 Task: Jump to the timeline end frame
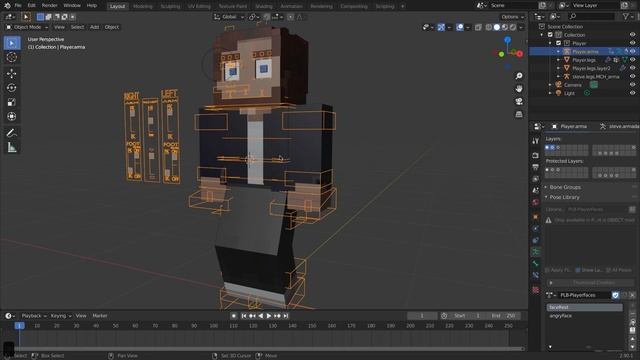point(286,316)
